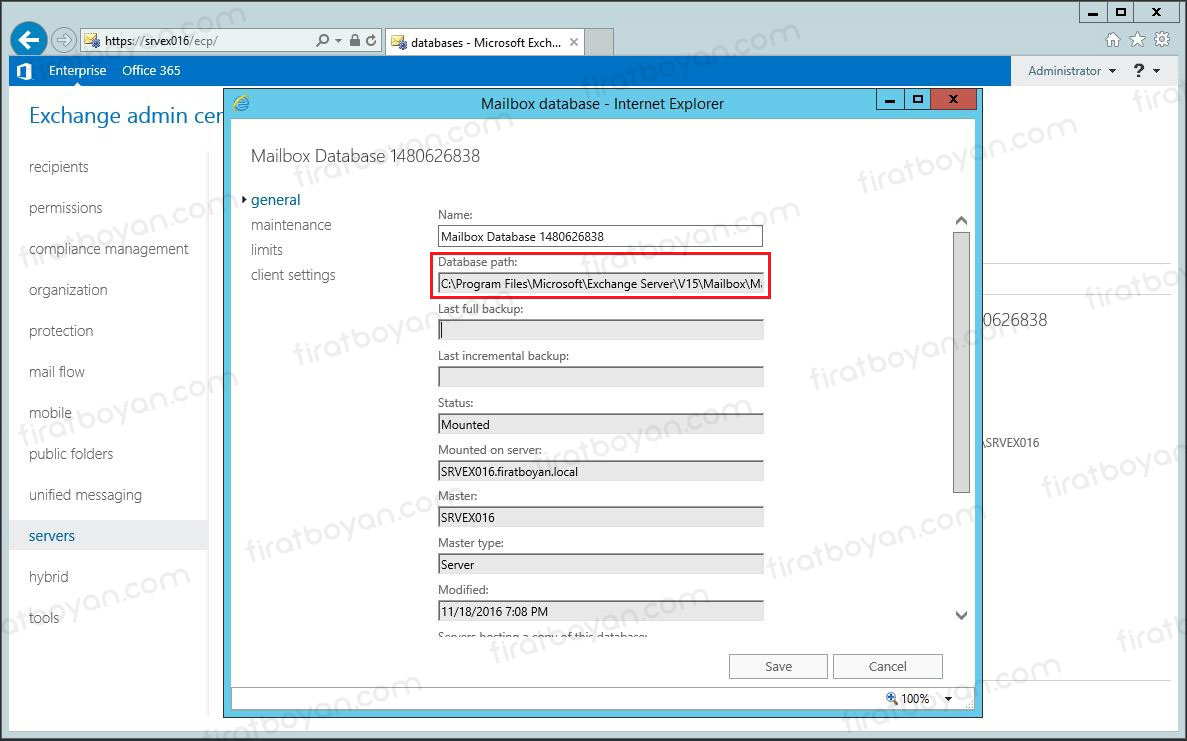
Task: Select the limits page in dialog
Action: point(266,250)
